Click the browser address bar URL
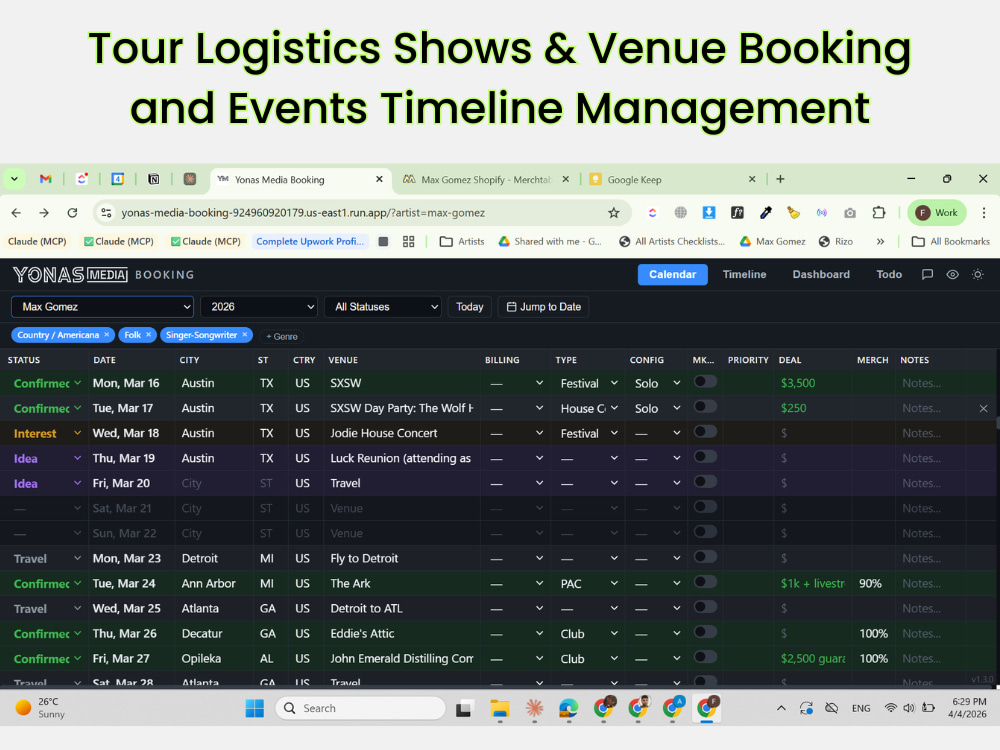 [x=303, y=213]
